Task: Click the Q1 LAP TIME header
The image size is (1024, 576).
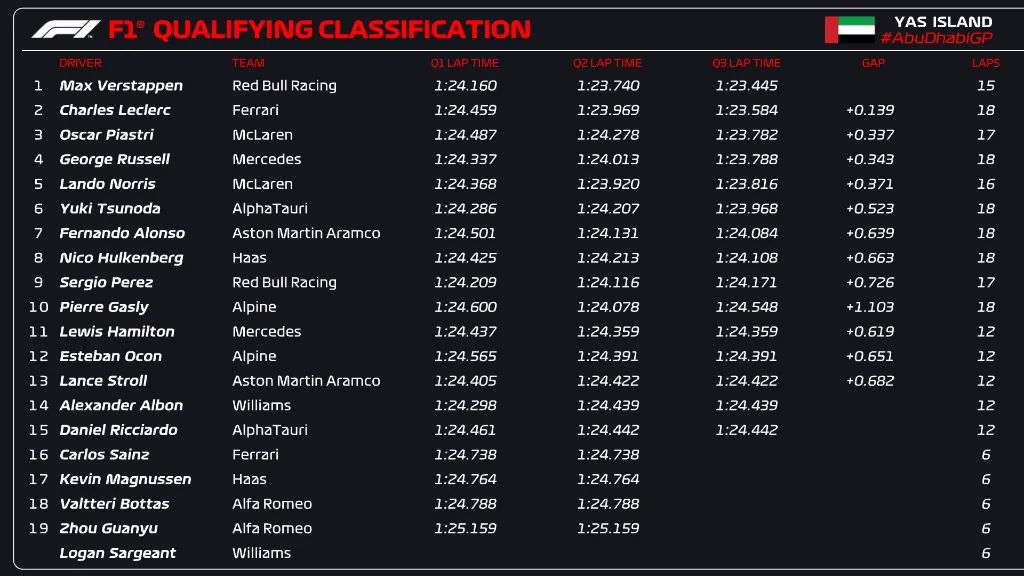Action: (465, 63)
